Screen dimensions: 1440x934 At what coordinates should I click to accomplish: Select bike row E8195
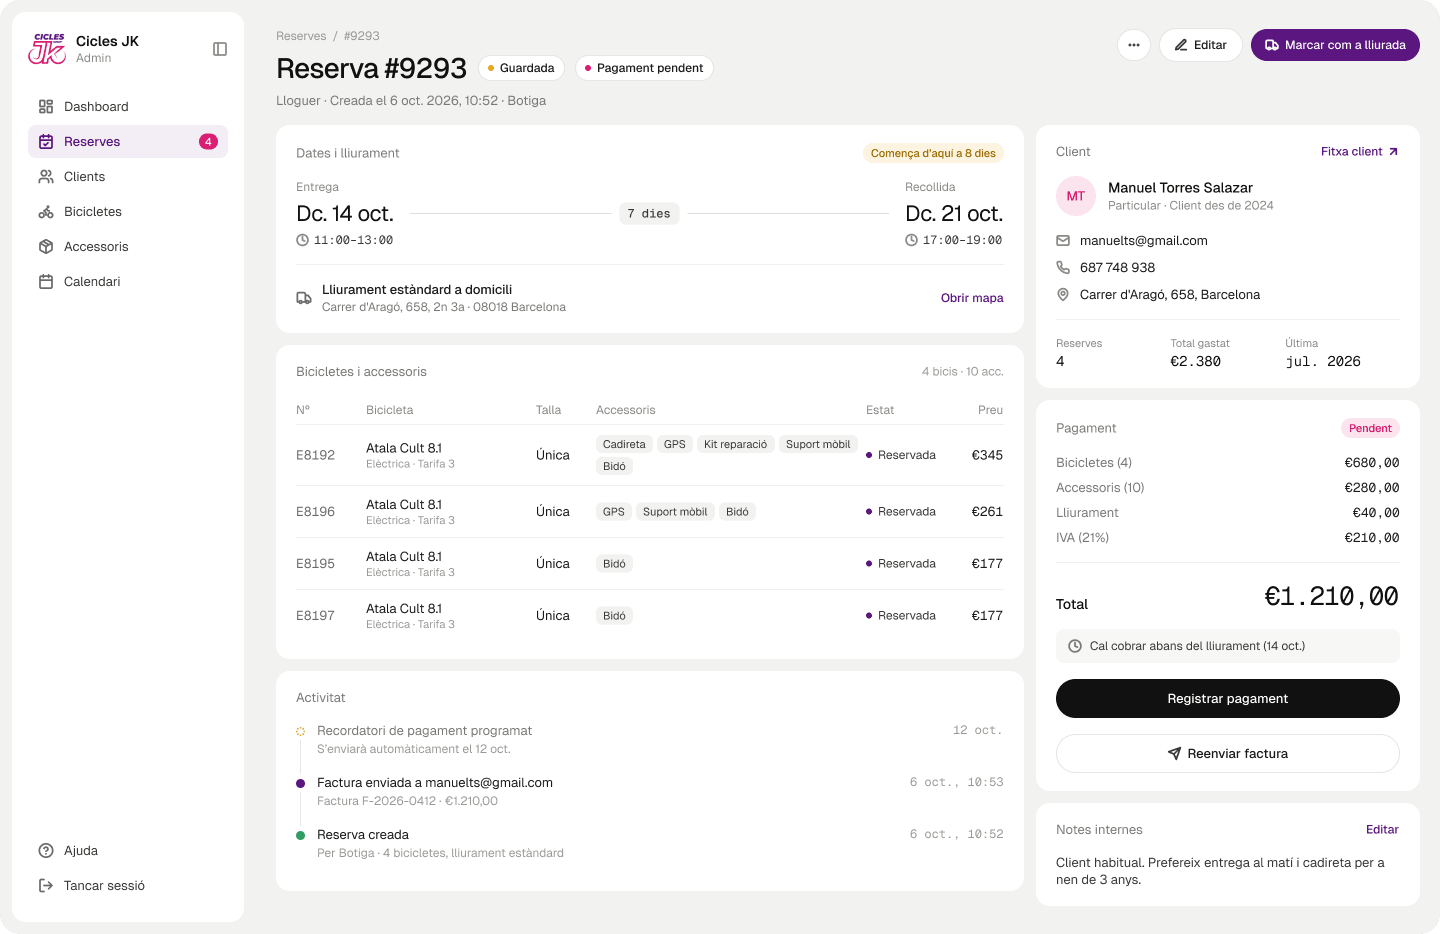click(x=650, y=564)
